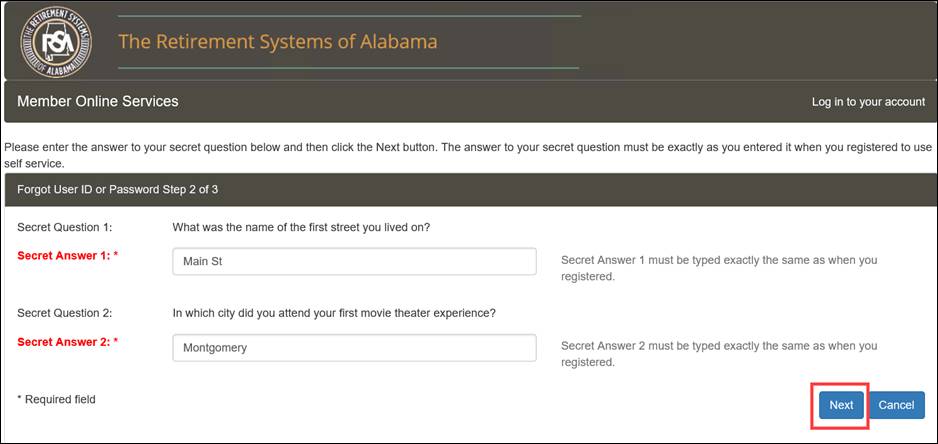The width and height of the screenshot is (938, 444).
Task: Click the Secret Answer 1 input field
Action: coord(354,261)
